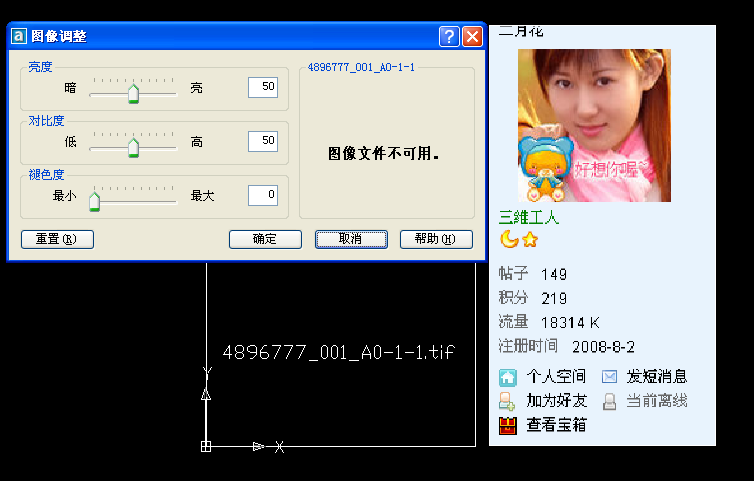Click the UCS origin square icon in drawing

point(206,446)
